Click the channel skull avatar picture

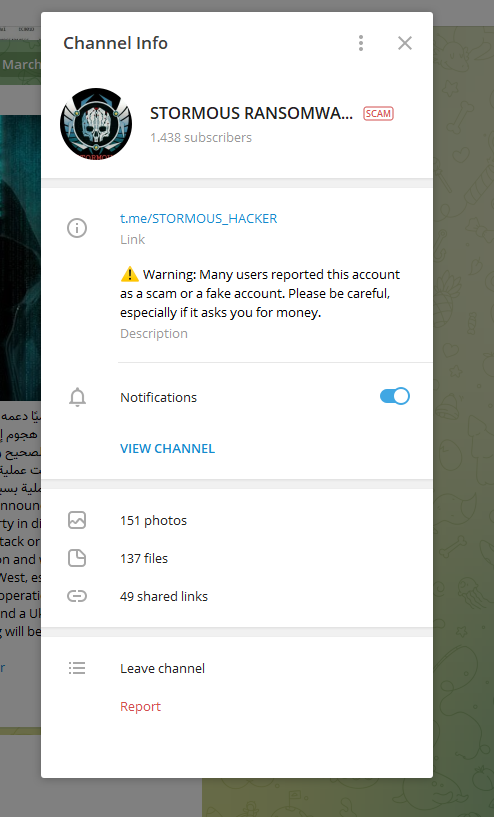(x=96, y=124)
